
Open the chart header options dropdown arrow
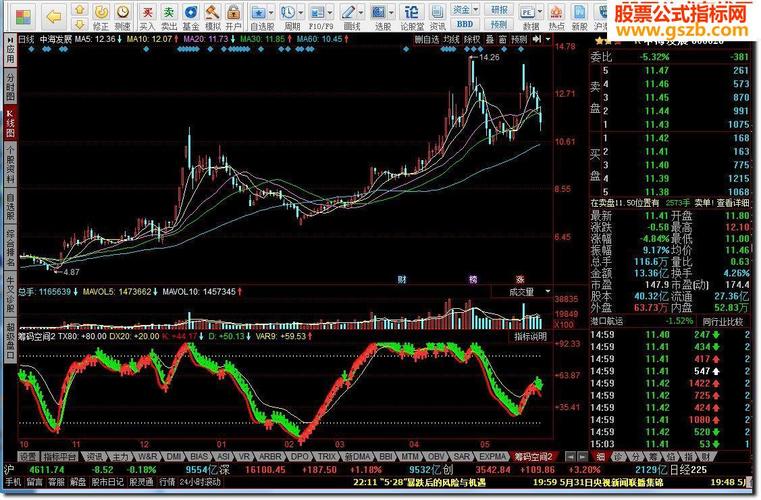(x=548, y=39)
